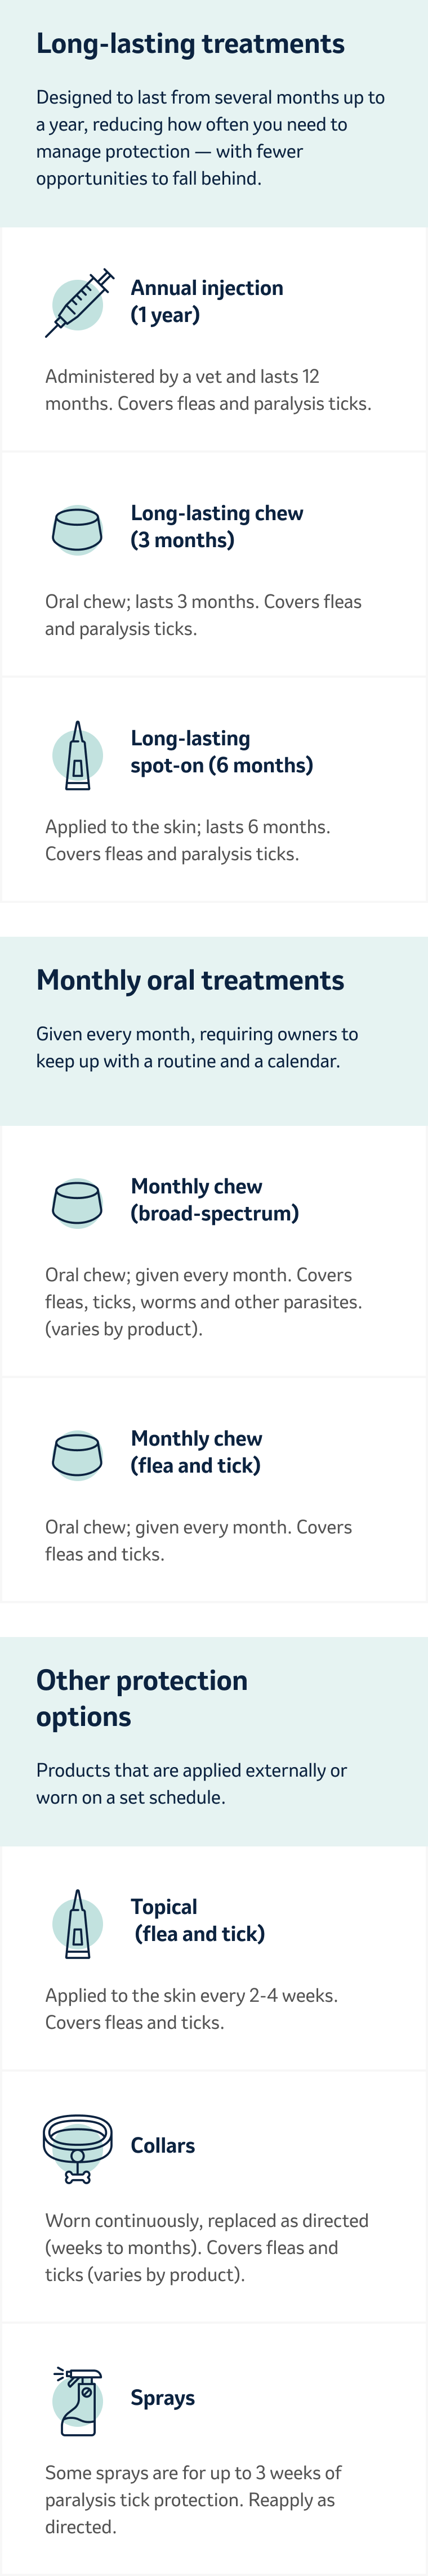Click the Collars title text
Image resolution: width=428 pixels, height=2576 pixels.
point(163,2145)
